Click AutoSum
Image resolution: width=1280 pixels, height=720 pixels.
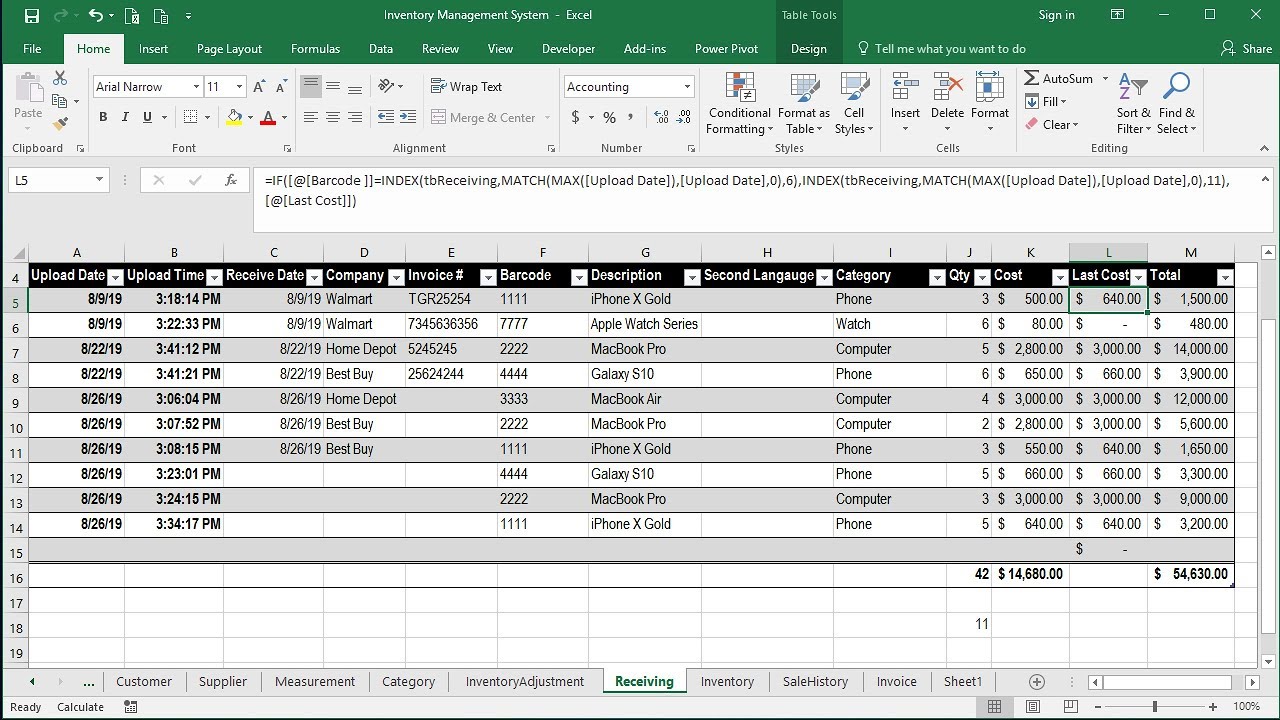tap(1059, 78)
